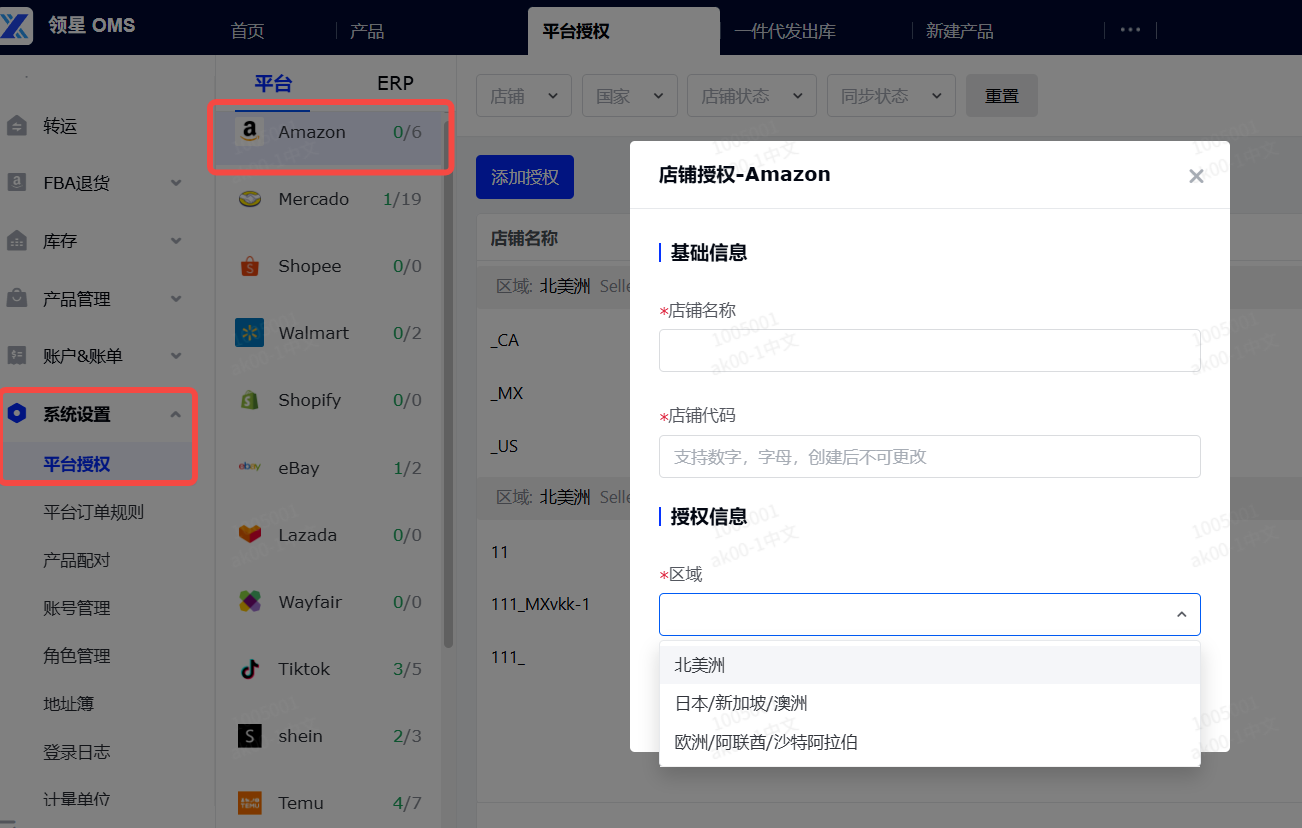Viewport: 1302px width, 828px height.
Task: Click the 产品管理 bag icon
Action: [x=17, y=299]
